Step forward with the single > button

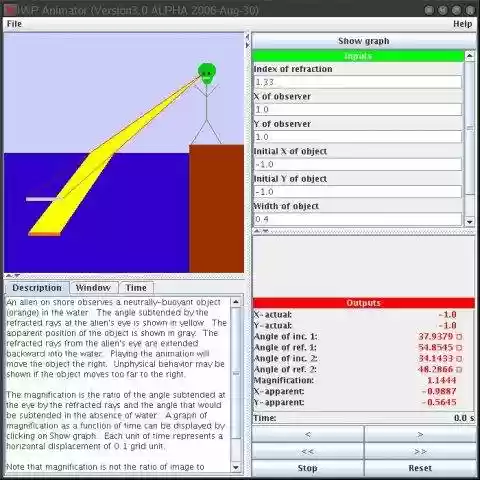(x=420, y=434)
